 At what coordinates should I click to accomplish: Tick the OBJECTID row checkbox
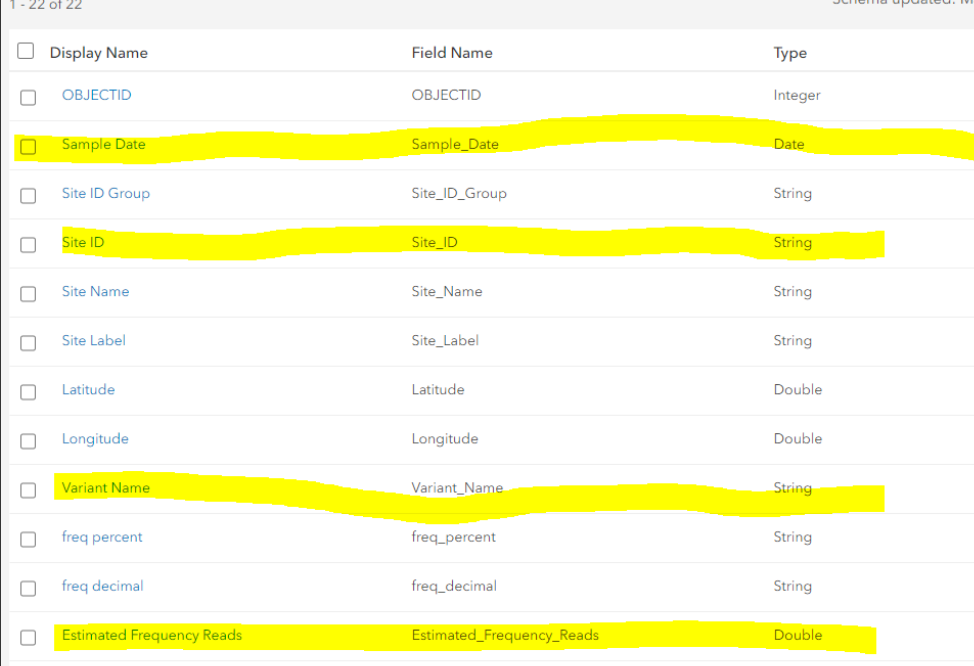point(28,97)
